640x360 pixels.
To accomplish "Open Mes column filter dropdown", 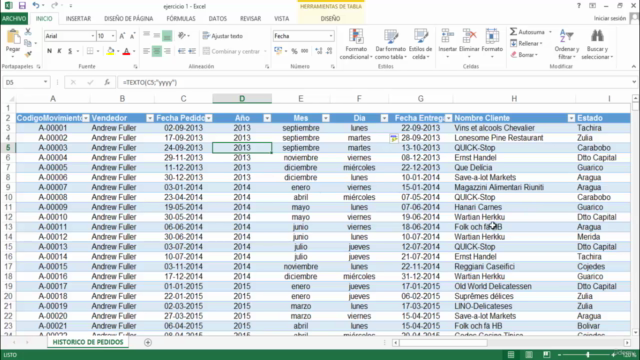I will pyautogui.click(x=326, y=118).
